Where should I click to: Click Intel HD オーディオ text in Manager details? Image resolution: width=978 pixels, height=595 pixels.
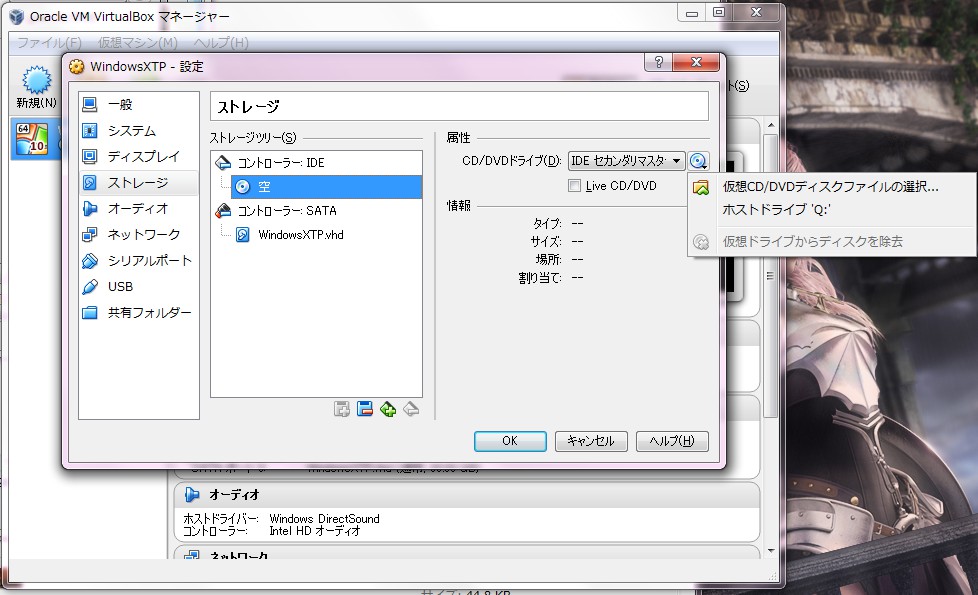point(315,531)
